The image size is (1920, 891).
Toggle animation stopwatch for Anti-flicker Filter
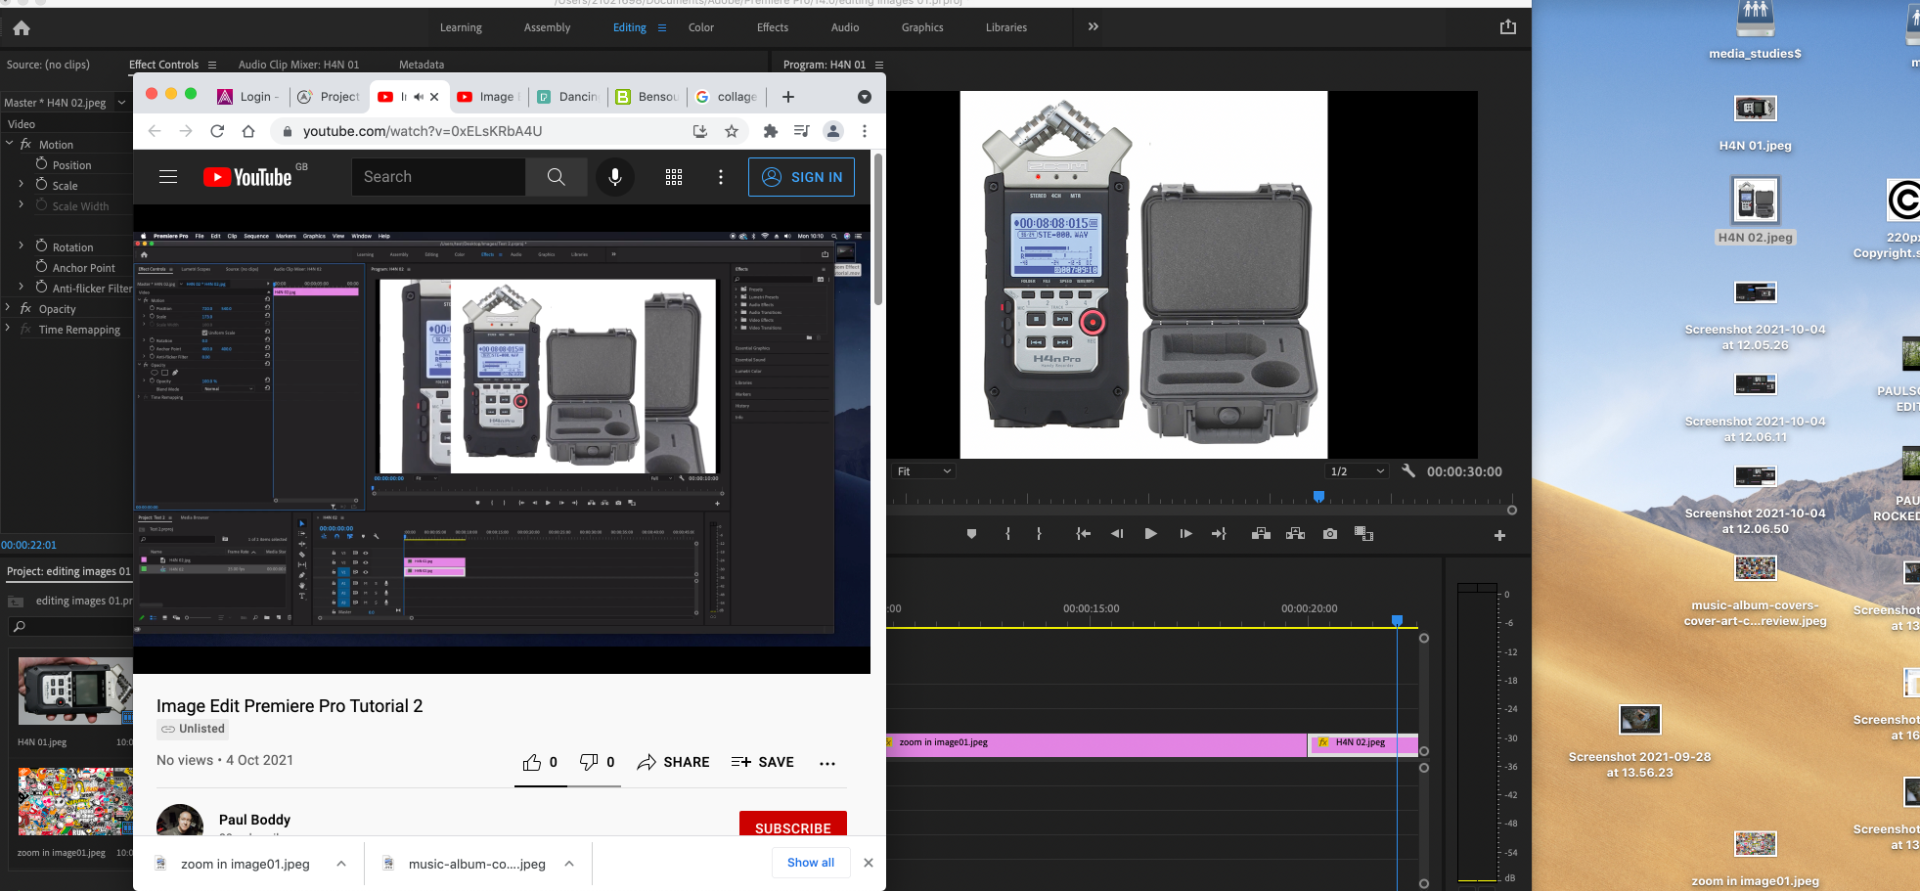pyautogui.click(x=42, y=287)
